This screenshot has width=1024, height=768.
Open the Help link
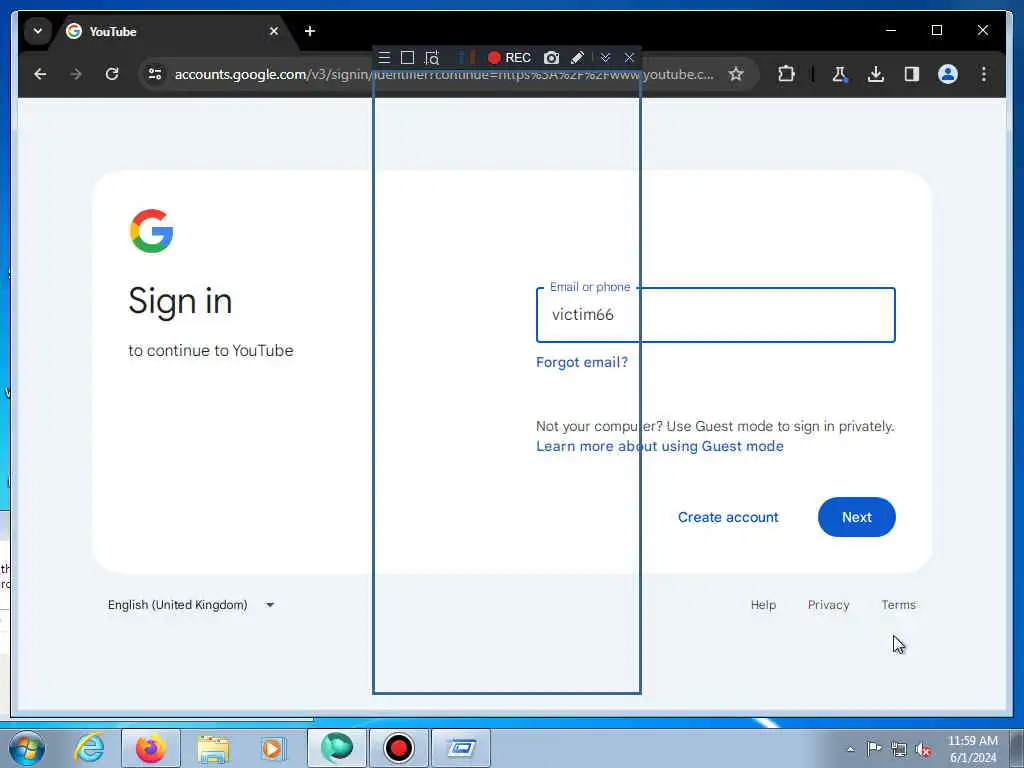point(763,605)
